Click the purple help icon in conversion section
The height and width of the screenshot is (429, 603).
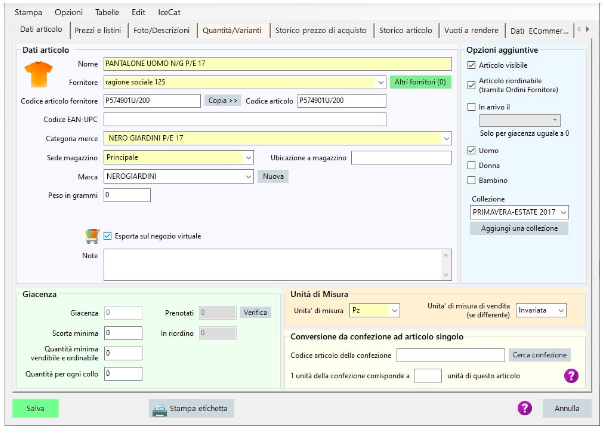571,376
